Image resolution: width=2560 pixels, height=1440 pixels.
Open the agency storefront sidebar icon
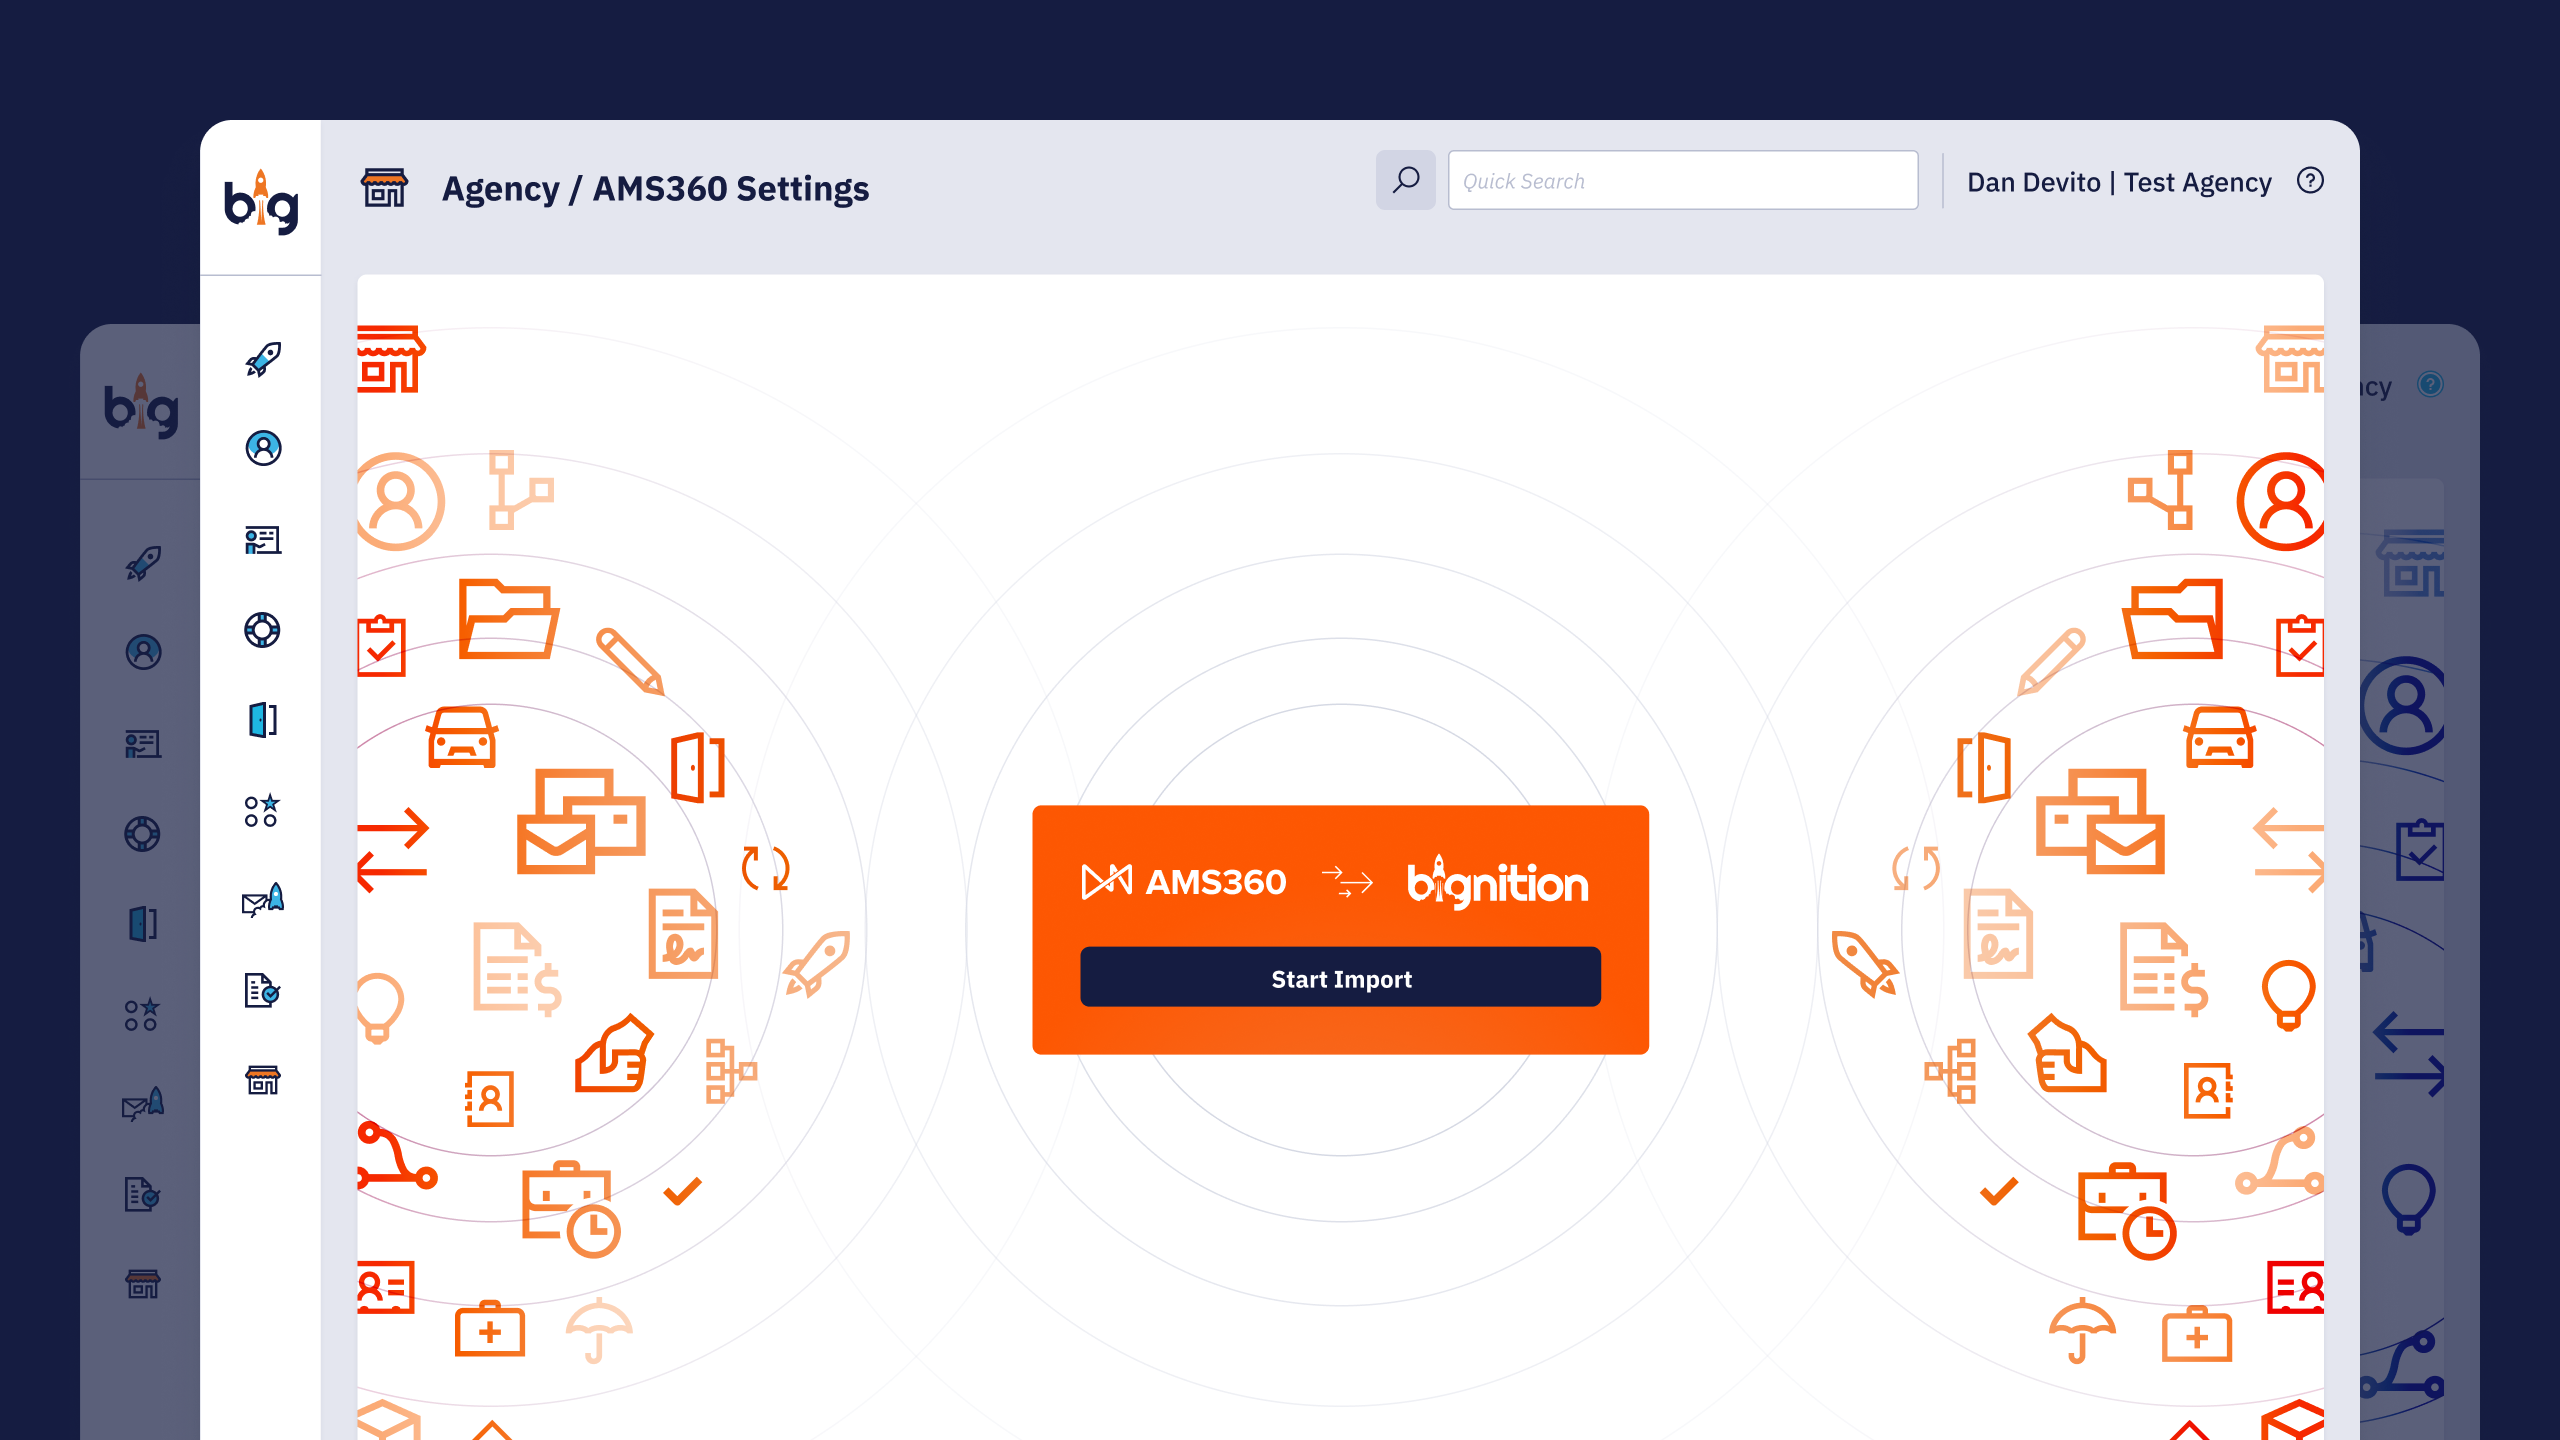click(x=263, y=1080)
